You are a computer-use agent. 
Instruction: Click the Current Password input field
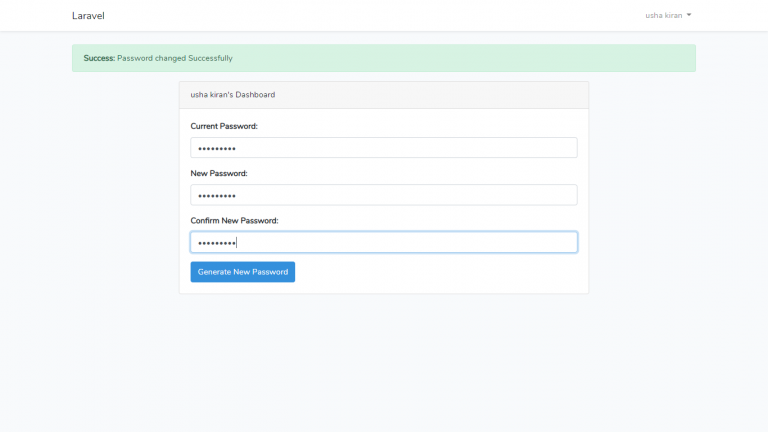pos(384,147)
